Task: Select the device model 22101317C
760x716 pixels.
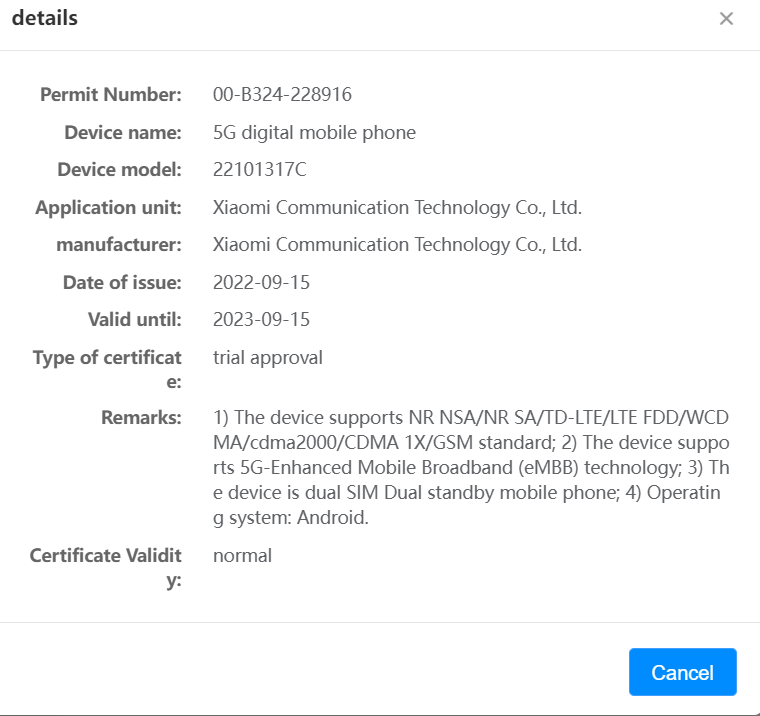Action: (x=259, y=170)
